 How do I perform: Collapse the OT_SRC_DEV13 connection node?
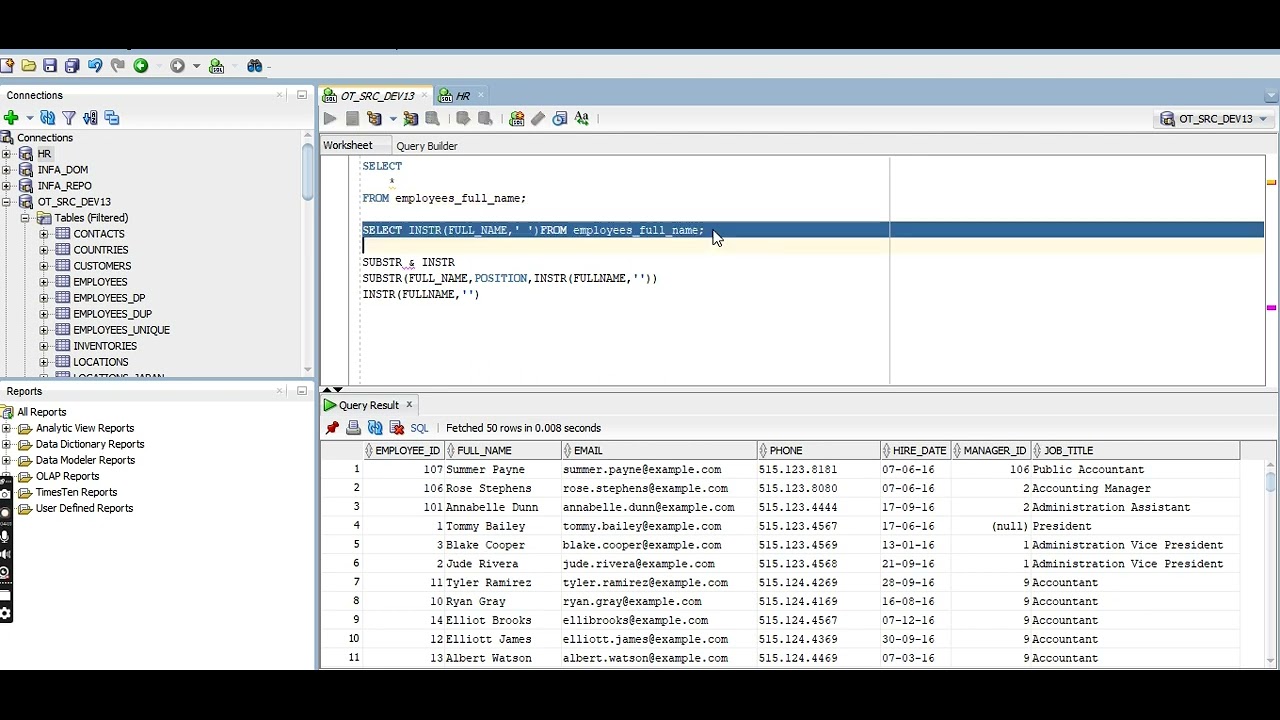(x=7, y=202)
